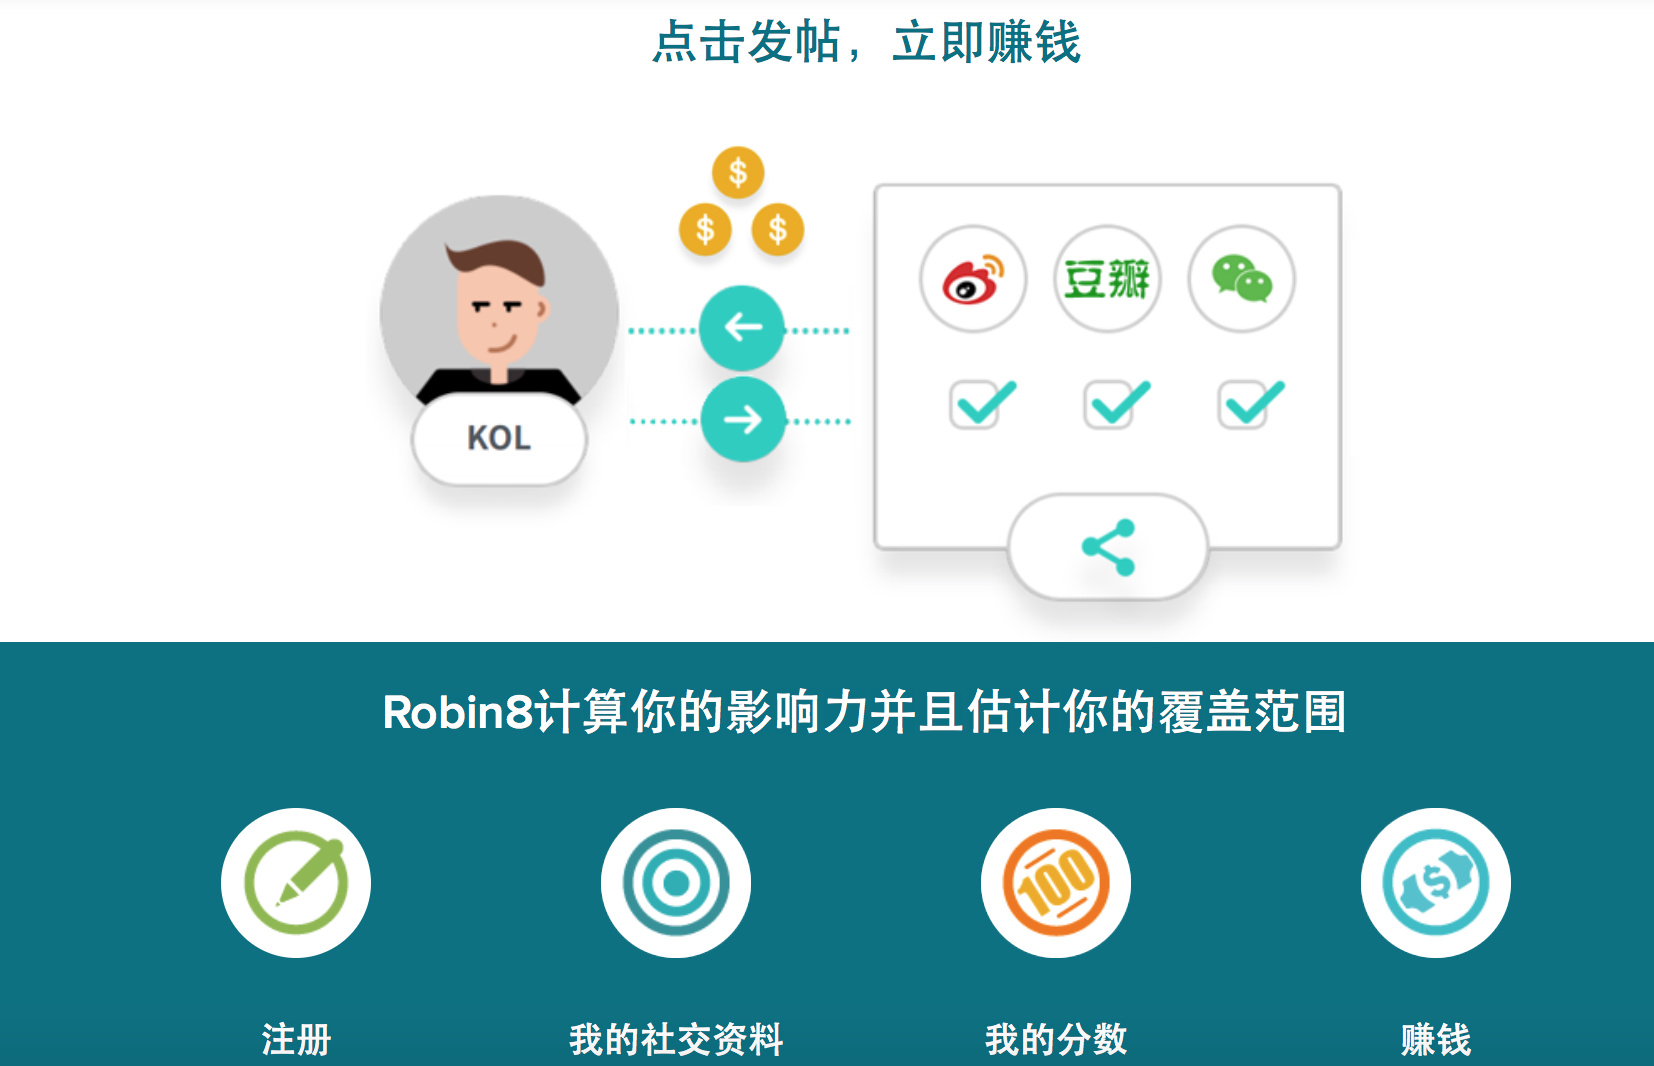Image resolution: width=1654 pixels, height=1066 pixels.
Task: Click the top gold dollar coin
Action: pos(738,173)
